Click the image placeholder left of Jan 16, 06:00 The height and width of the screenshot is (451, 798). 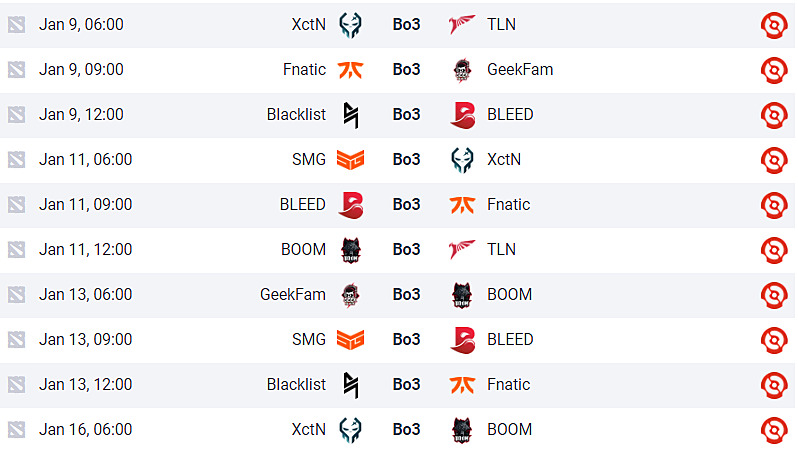15,429
